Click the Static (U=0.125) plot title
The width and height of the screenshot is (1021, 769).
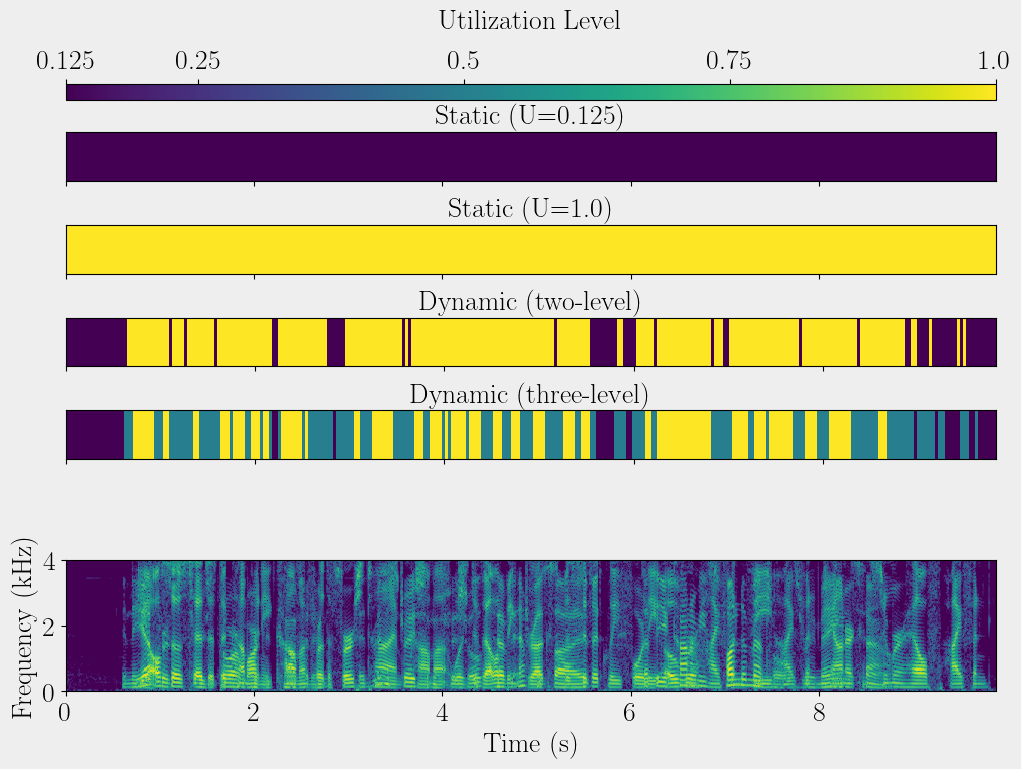[x=529, y=116]
